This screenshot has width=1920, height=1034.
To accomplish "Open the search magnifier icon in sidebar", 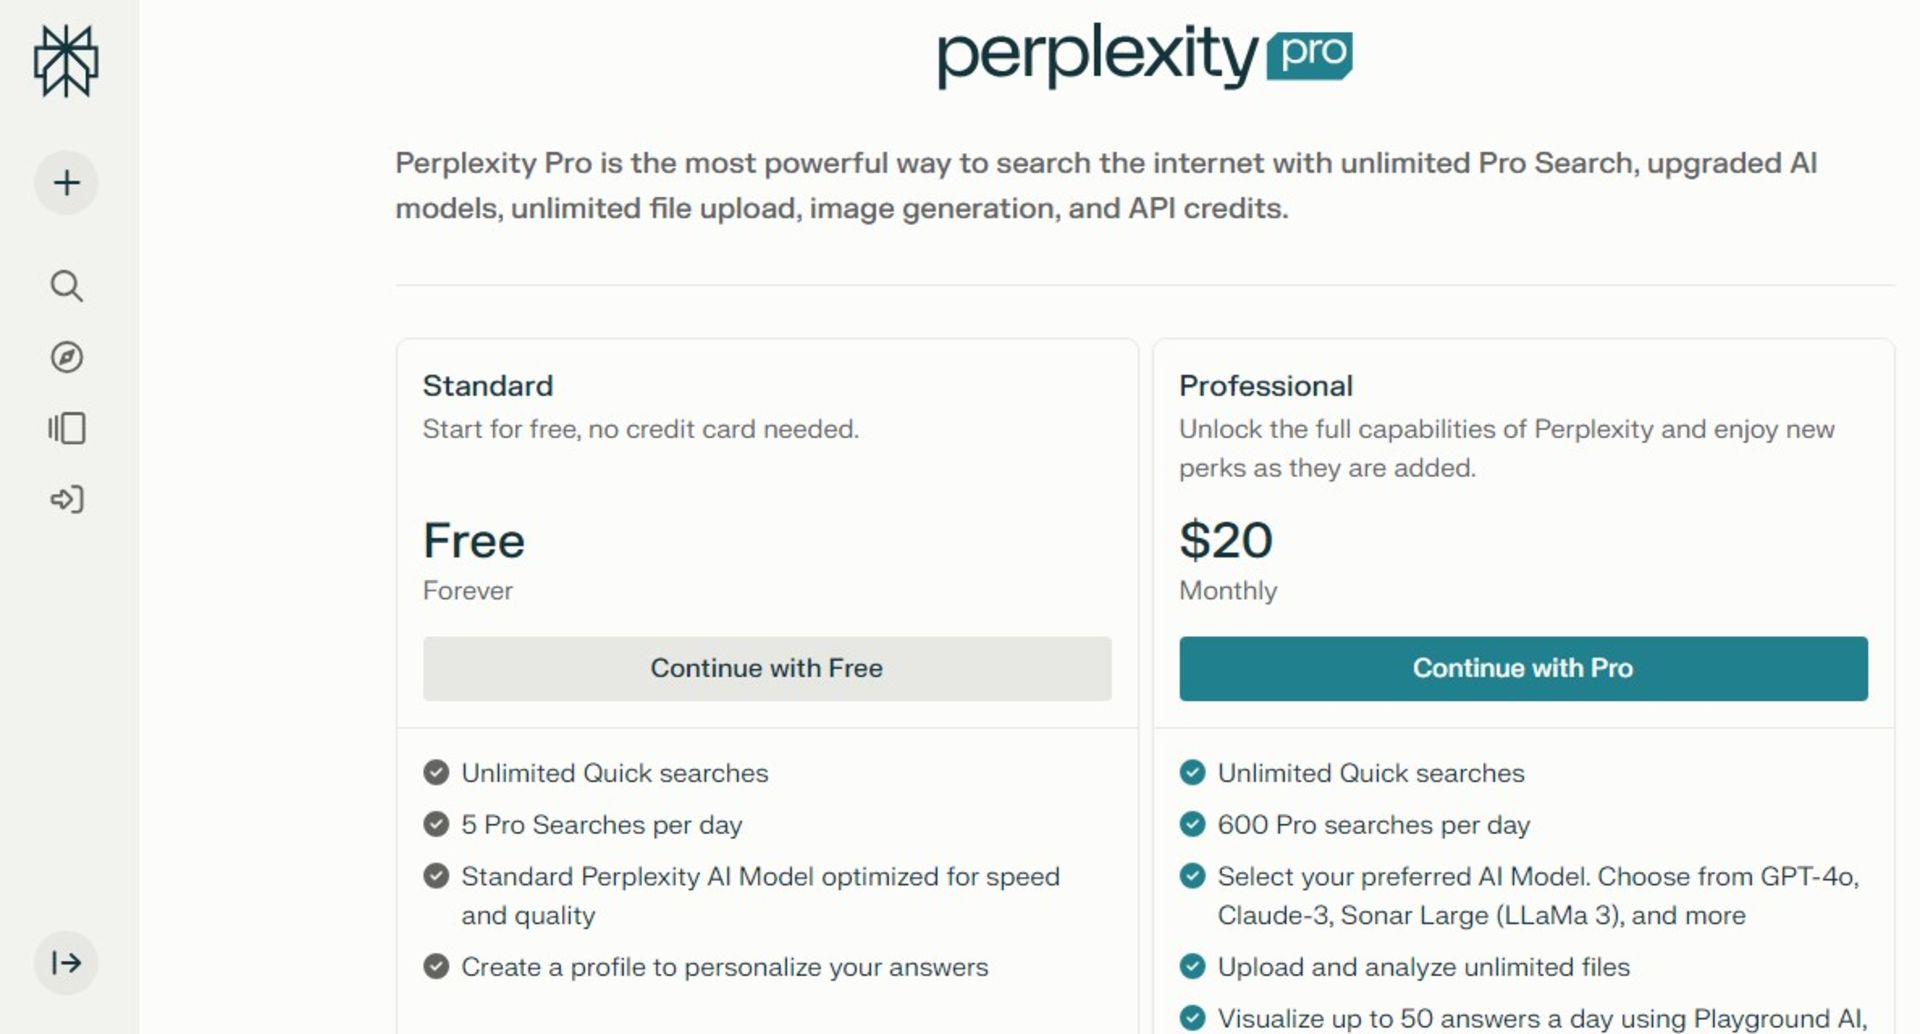I will [x=66, y=286].
